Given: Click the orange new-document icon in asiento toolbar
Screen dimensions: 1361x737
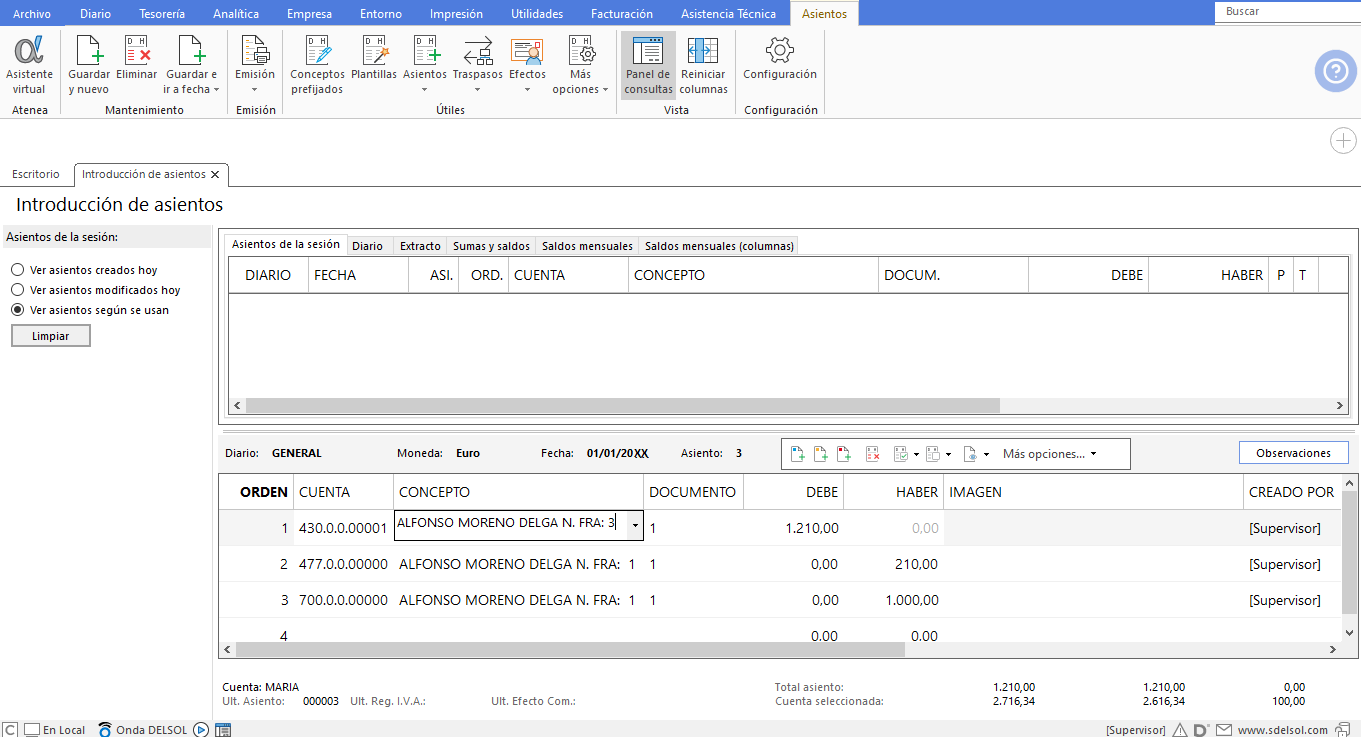Looking at the screenshot, I should pos(820,453).
